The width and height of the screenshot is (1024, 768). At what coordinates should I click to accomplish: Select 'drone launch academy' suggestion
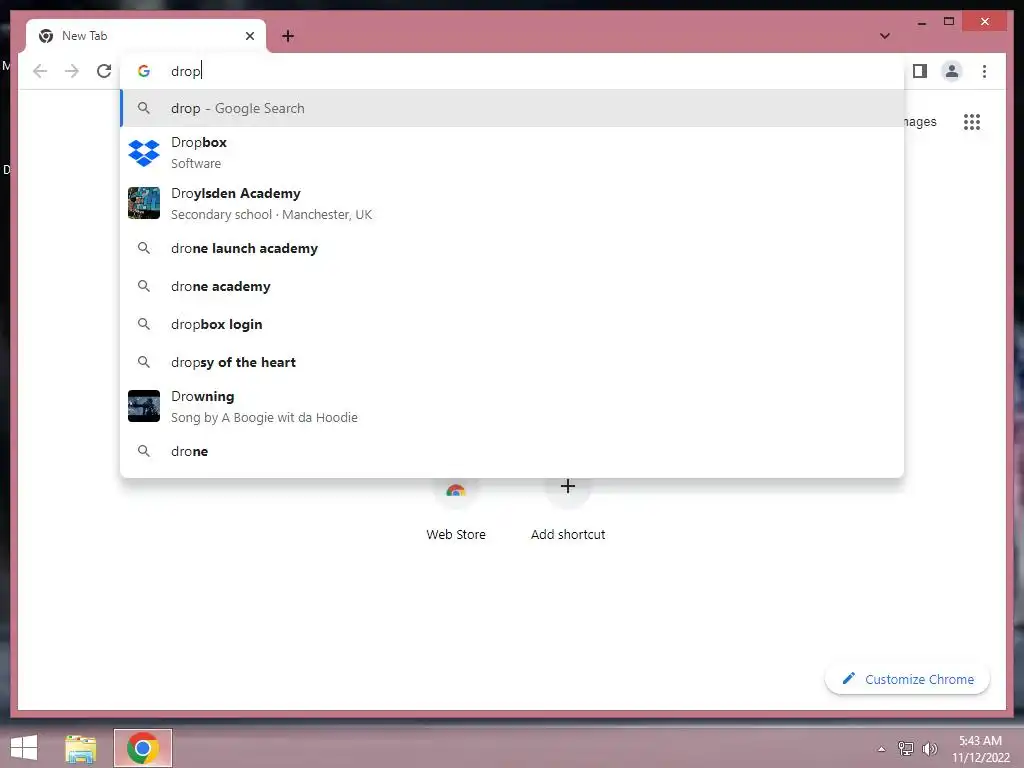coord(512,248)
